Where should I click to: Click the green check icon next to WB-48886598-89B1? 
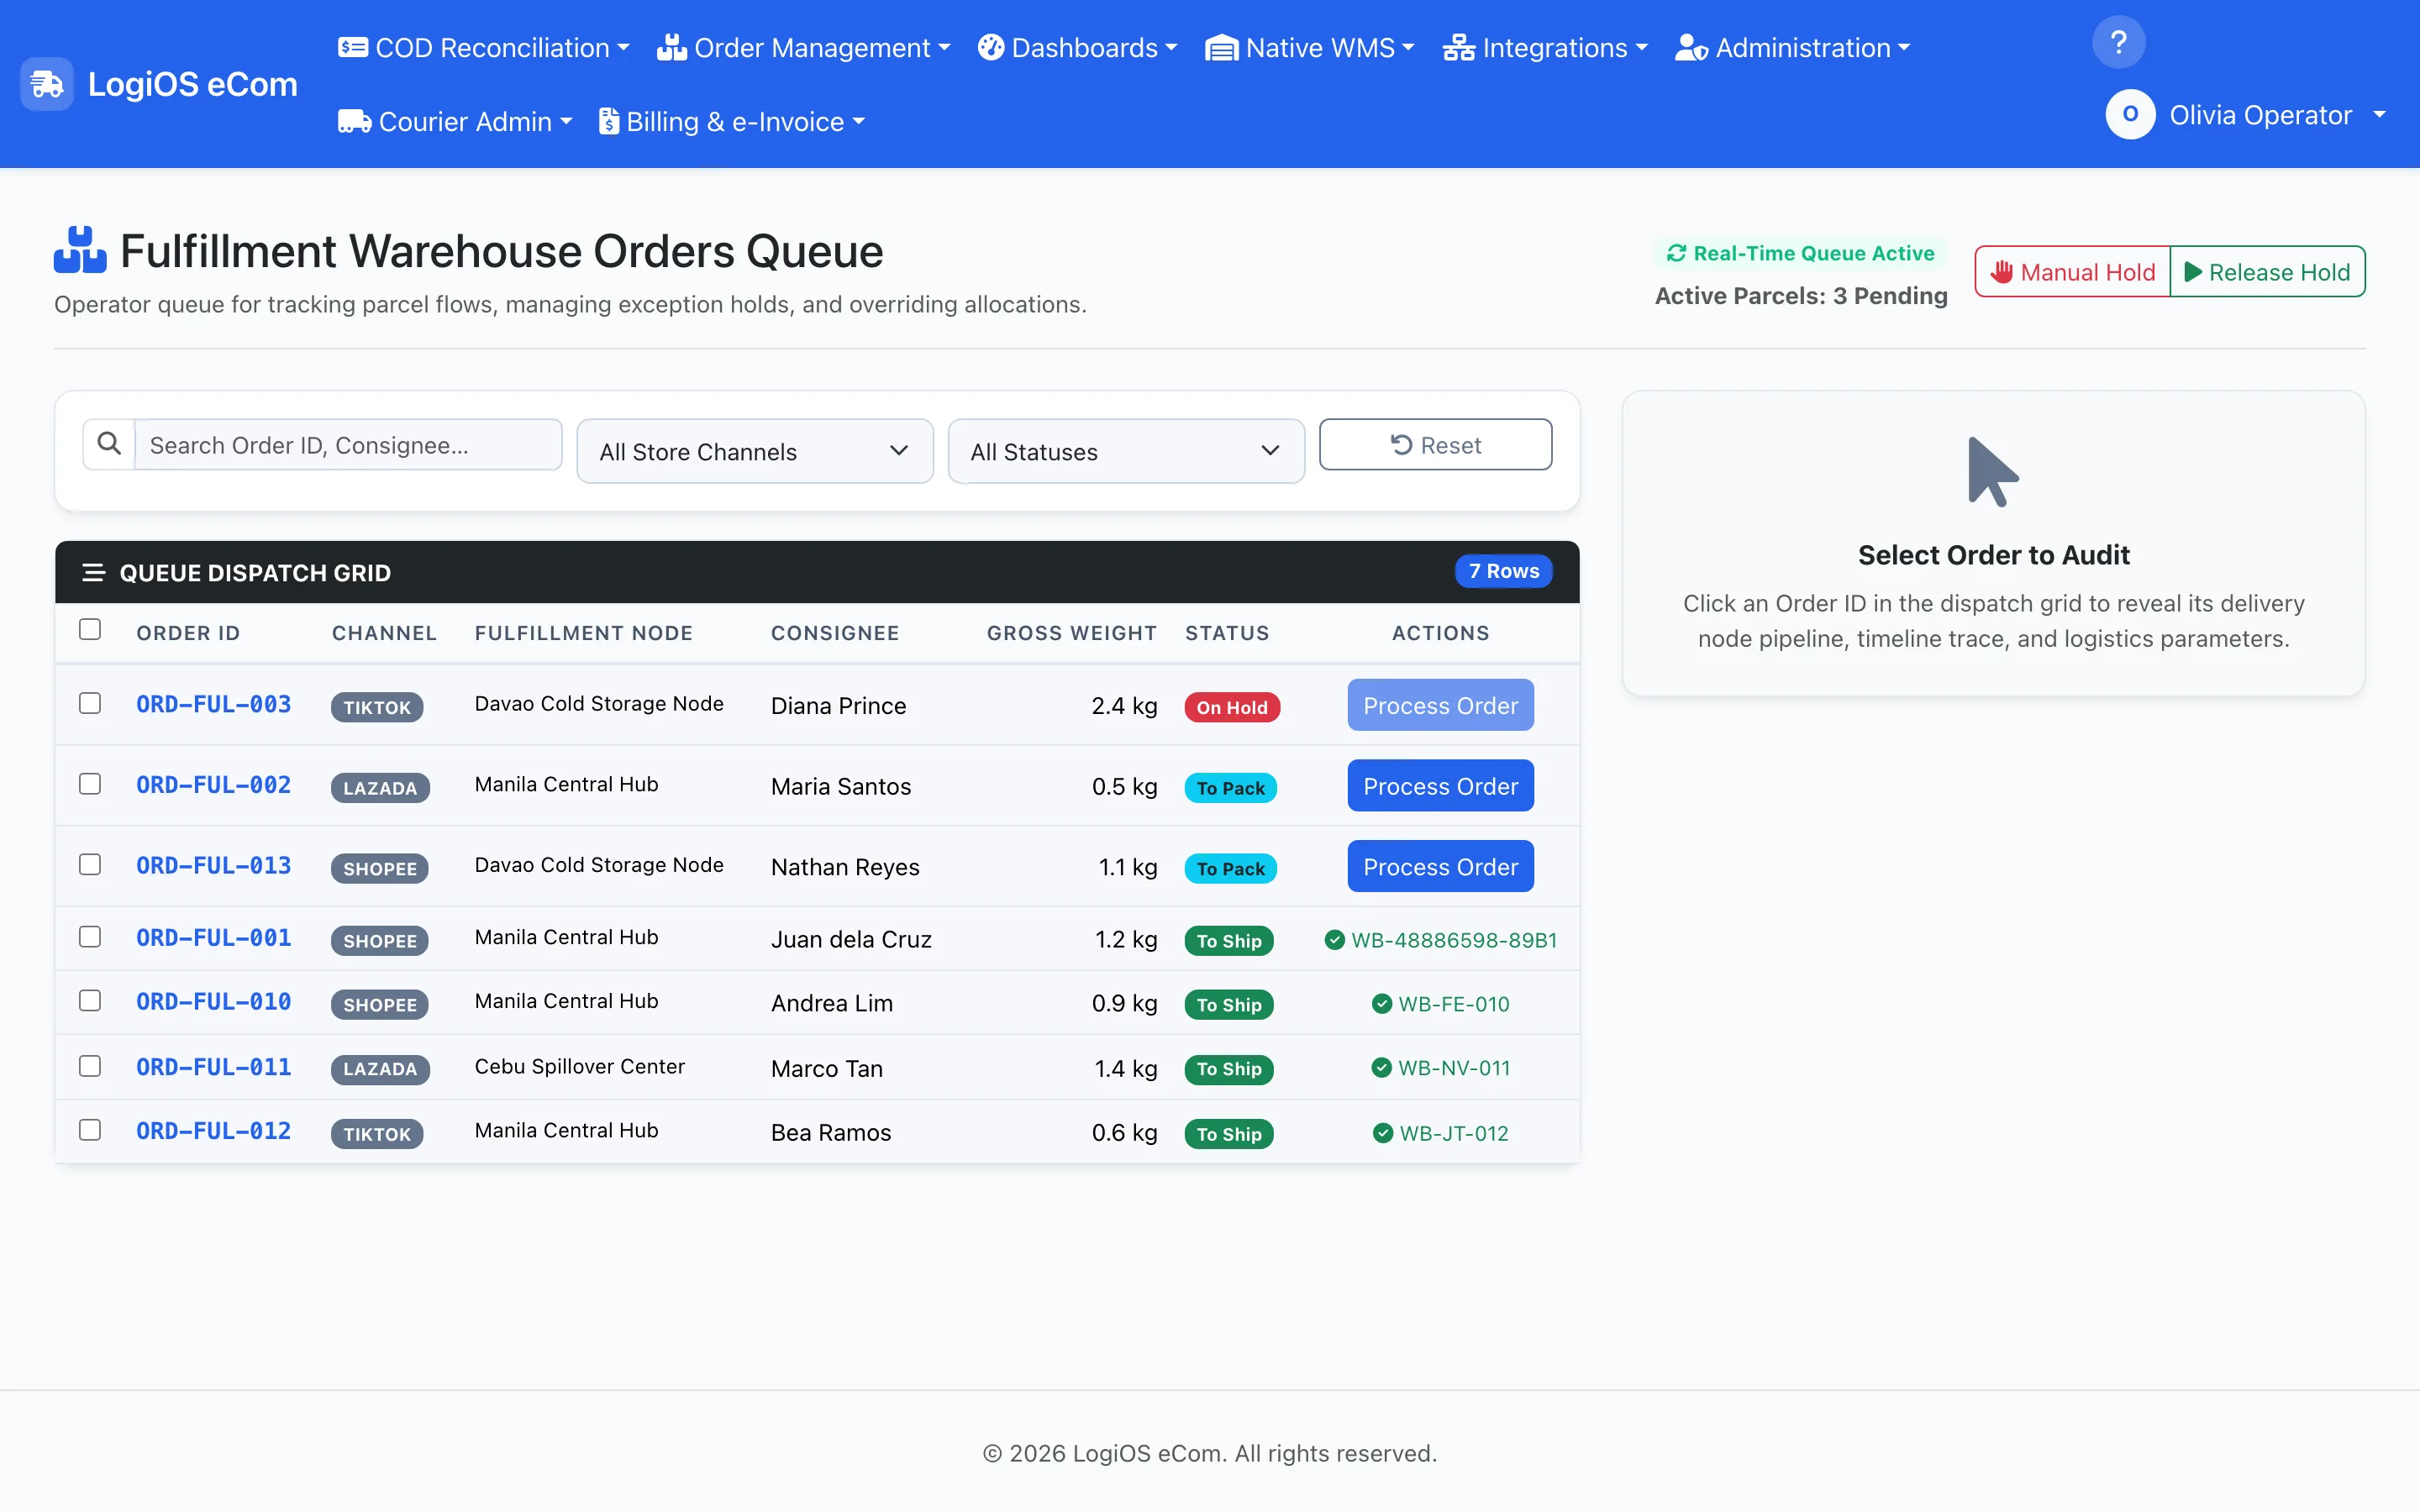coord(1334,939)
